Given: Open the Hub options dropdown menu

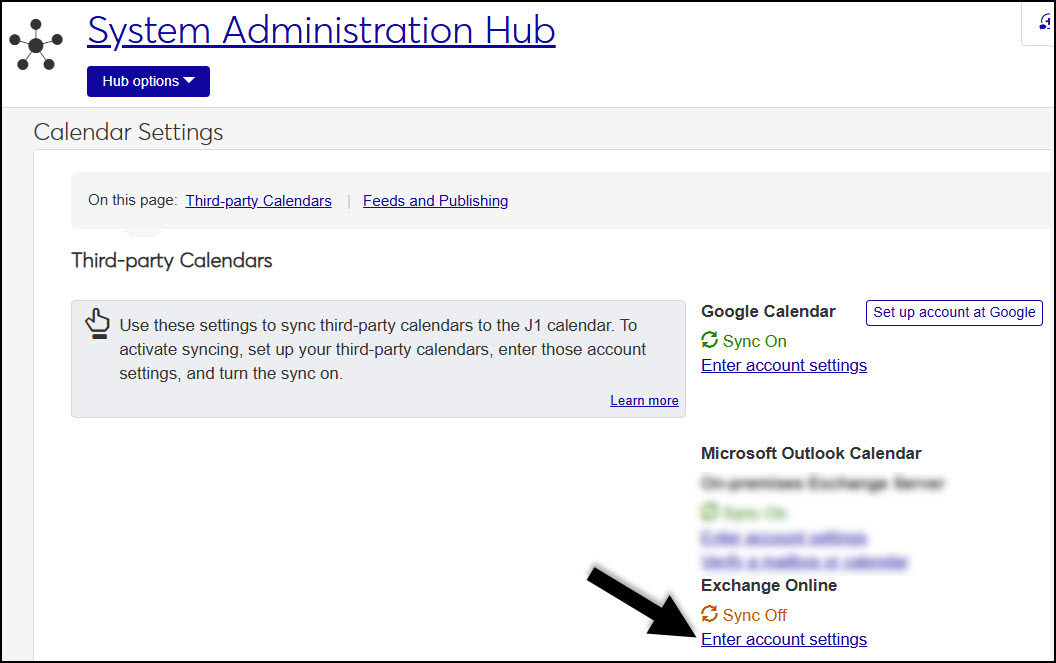Looking at the screenshot, I should pos(148,81).
